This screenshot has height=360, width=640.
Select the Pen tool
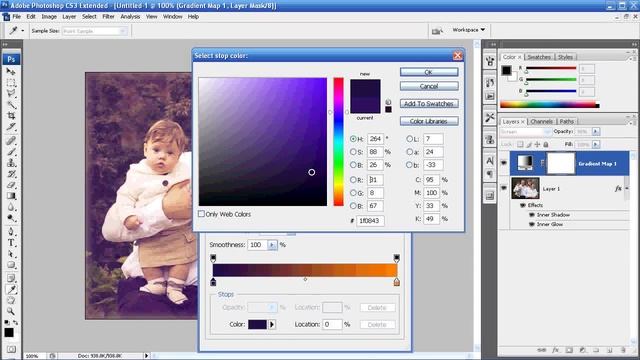(11, 232)
